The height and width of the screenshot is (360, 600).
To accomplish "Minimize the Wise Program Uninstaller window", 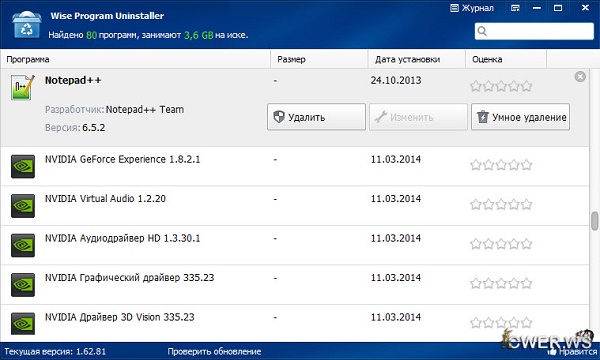I will [x=537, y=8].
